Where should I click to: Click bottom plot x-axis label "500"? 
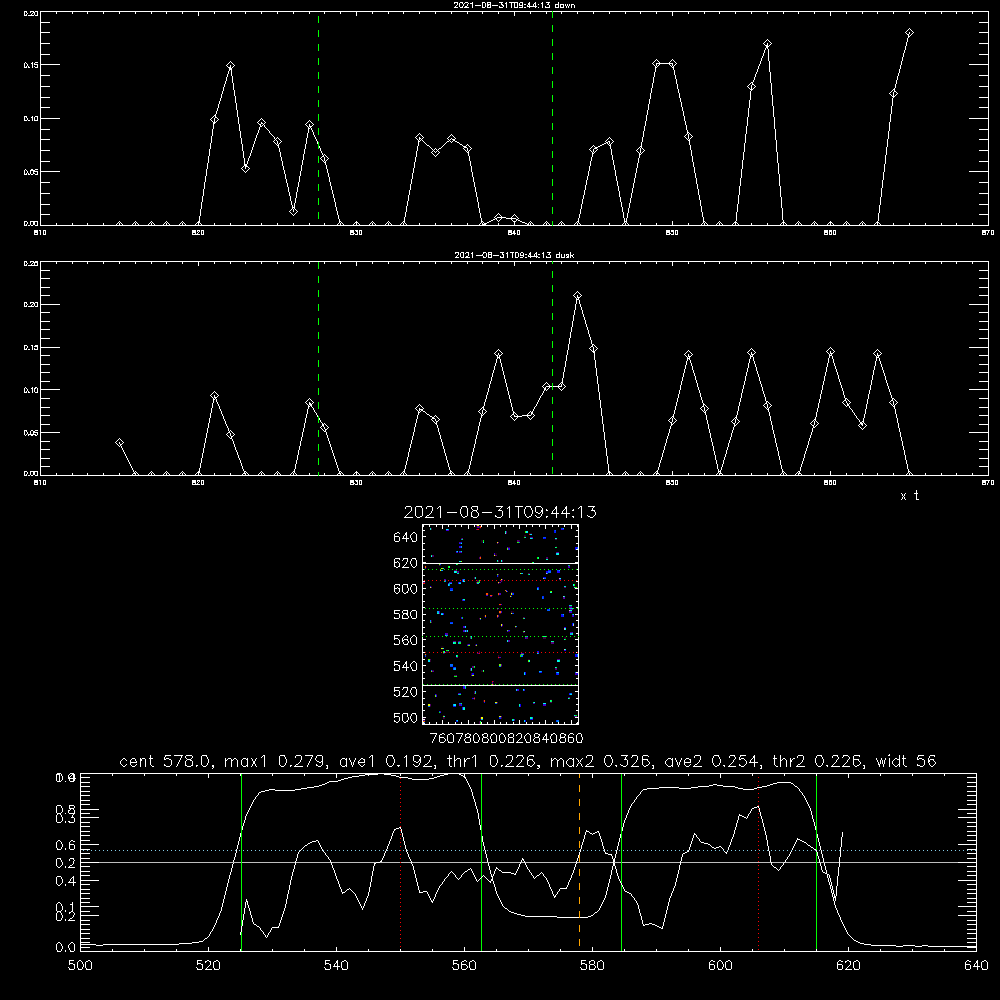80,966
